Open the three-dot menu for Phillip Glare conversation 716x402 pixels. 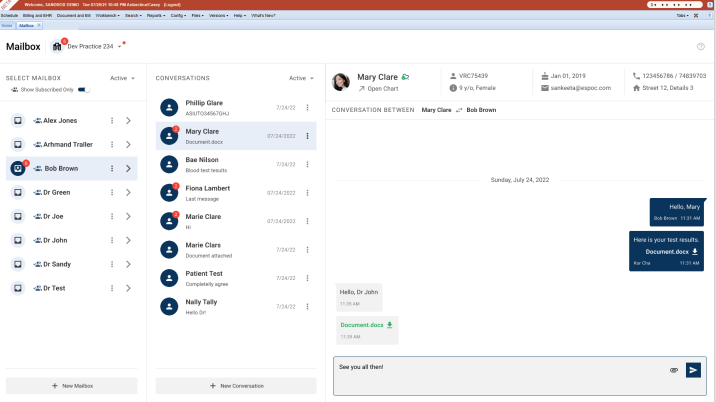307,107
